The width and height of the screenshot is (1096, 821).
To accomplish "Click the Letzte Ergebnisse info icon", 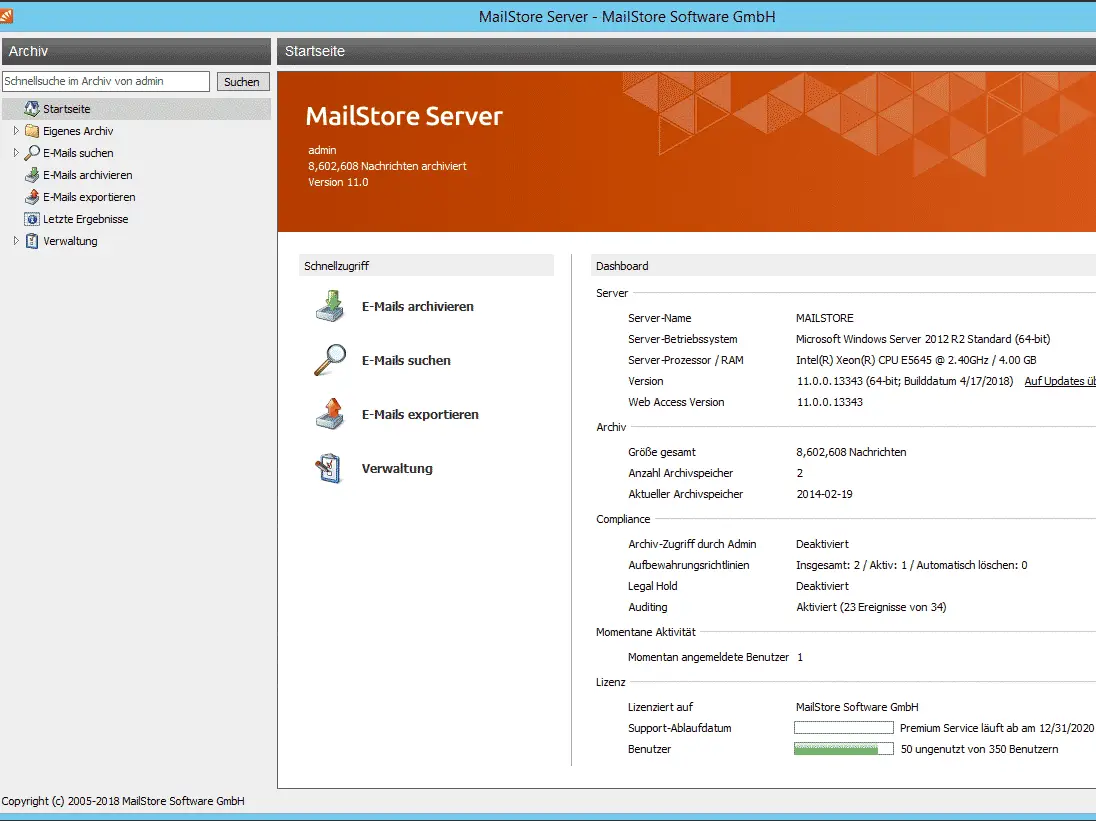I will tap(31, 219).
